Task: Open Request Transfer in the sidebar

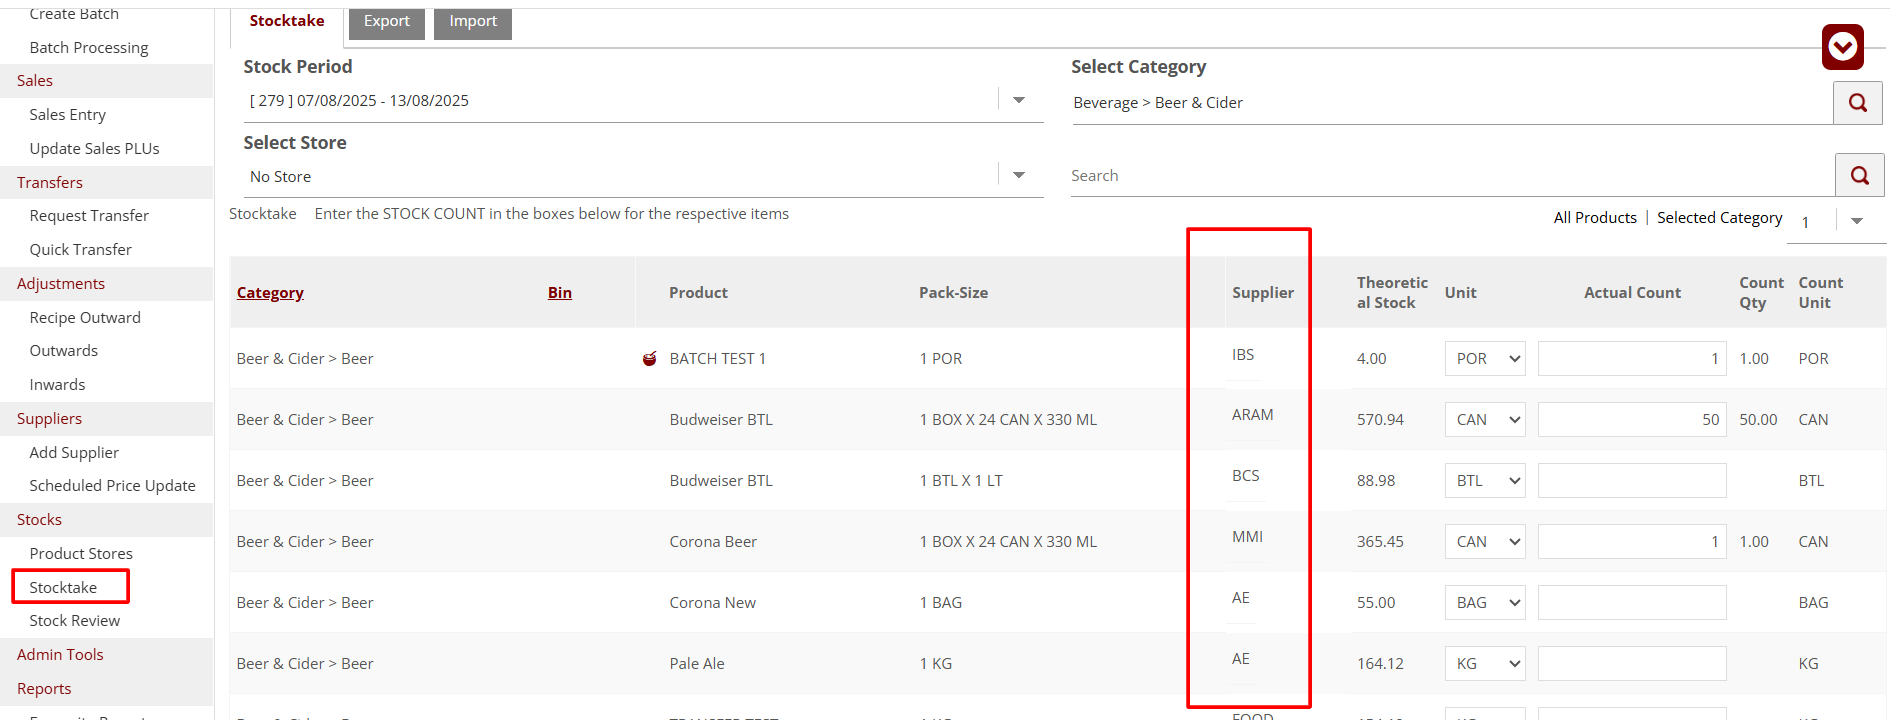Action: coord(89,216)
